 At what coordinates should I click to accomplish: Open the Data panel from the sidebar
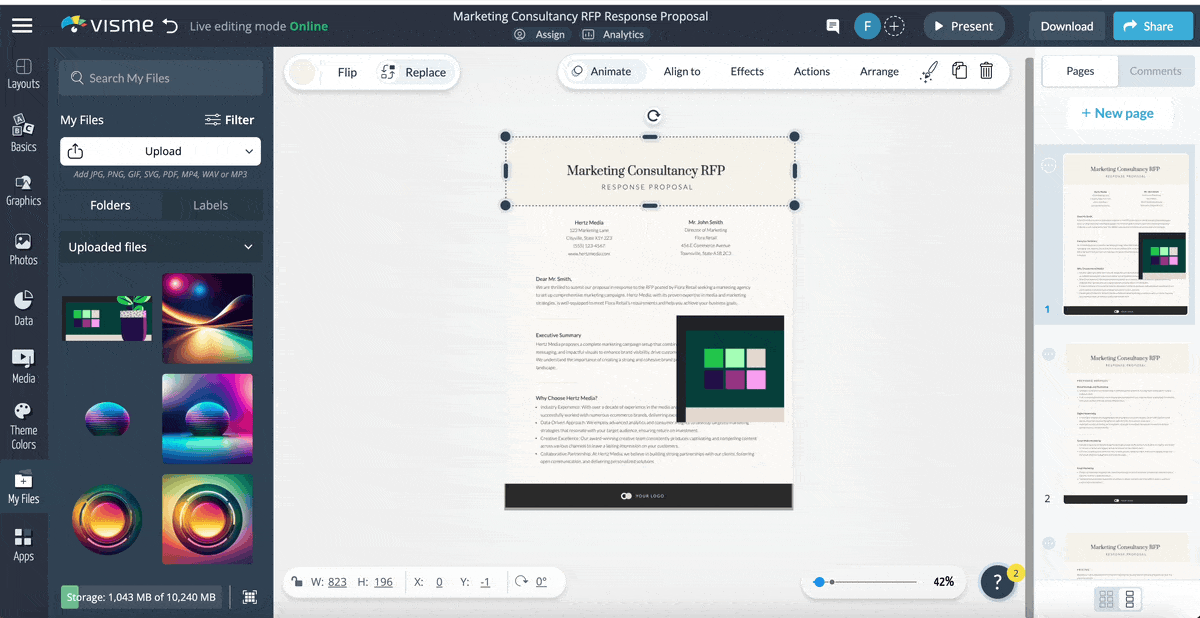(23, 307)
